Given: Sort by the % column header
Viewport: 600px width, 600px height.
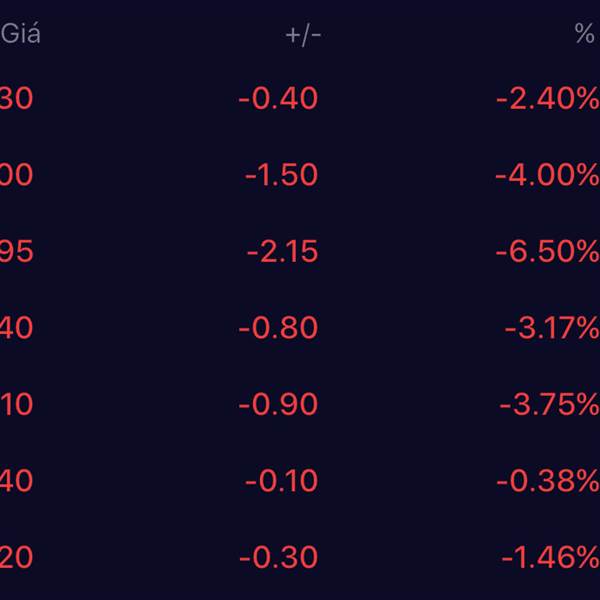Looking at the screenshot, I should [585, 34].
